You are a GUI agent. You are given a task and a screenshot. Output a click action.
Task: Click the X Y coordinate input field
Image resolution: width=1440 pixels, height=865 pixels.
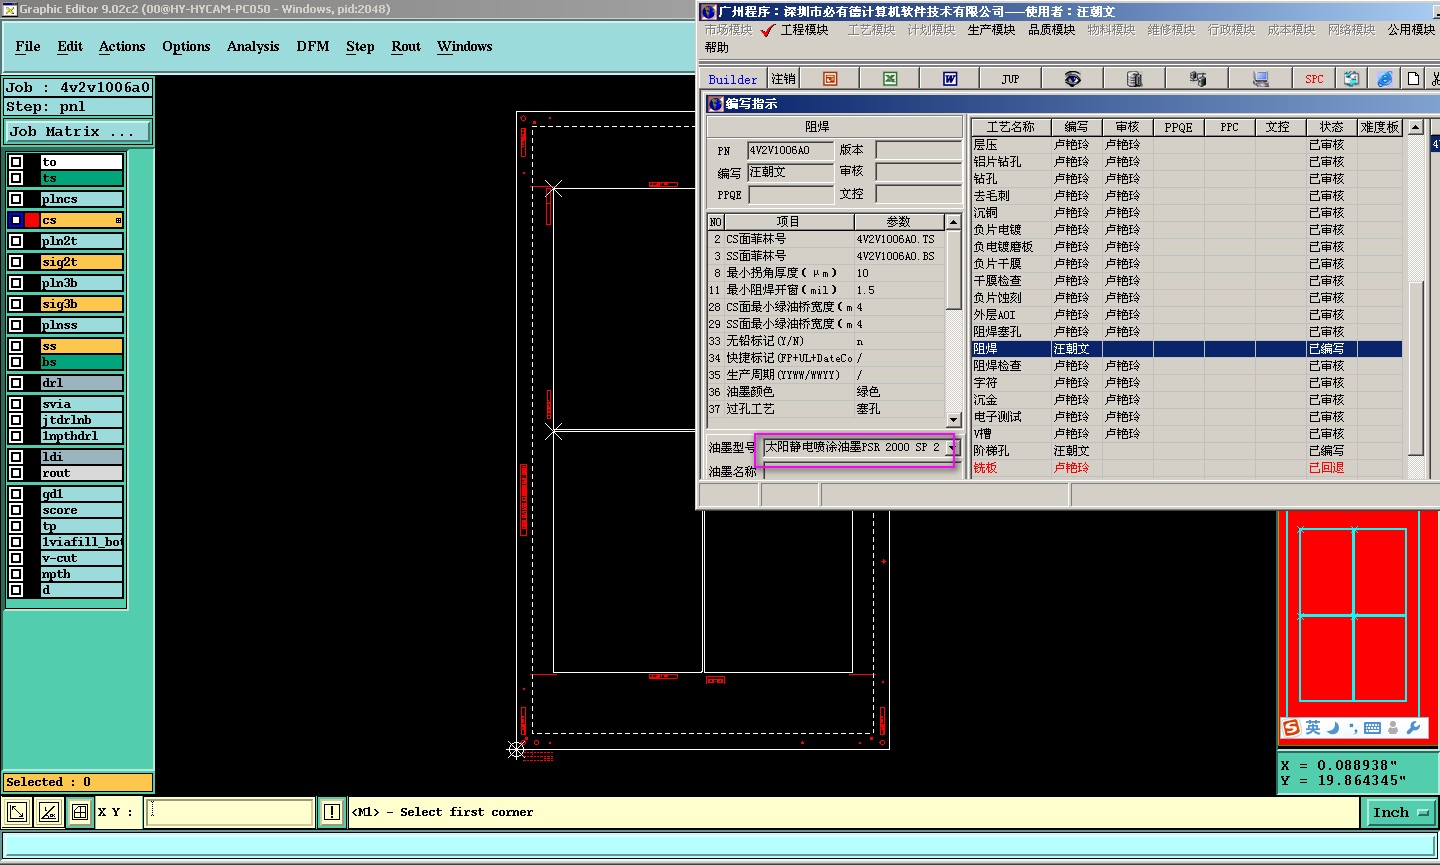pos(230,812)
